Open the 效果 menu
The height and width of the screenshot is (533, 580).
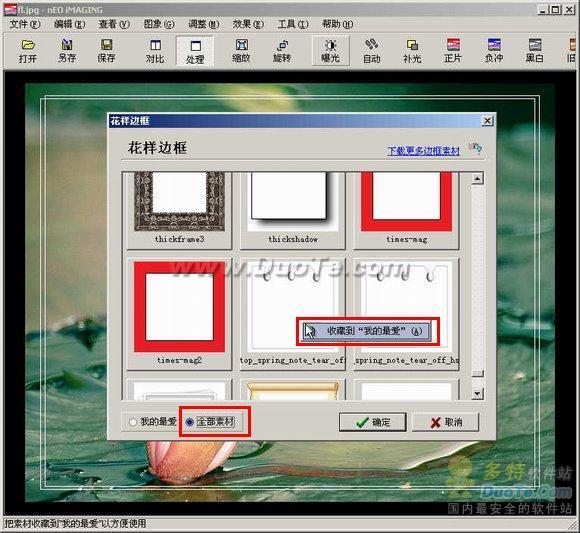coord(248,24)
